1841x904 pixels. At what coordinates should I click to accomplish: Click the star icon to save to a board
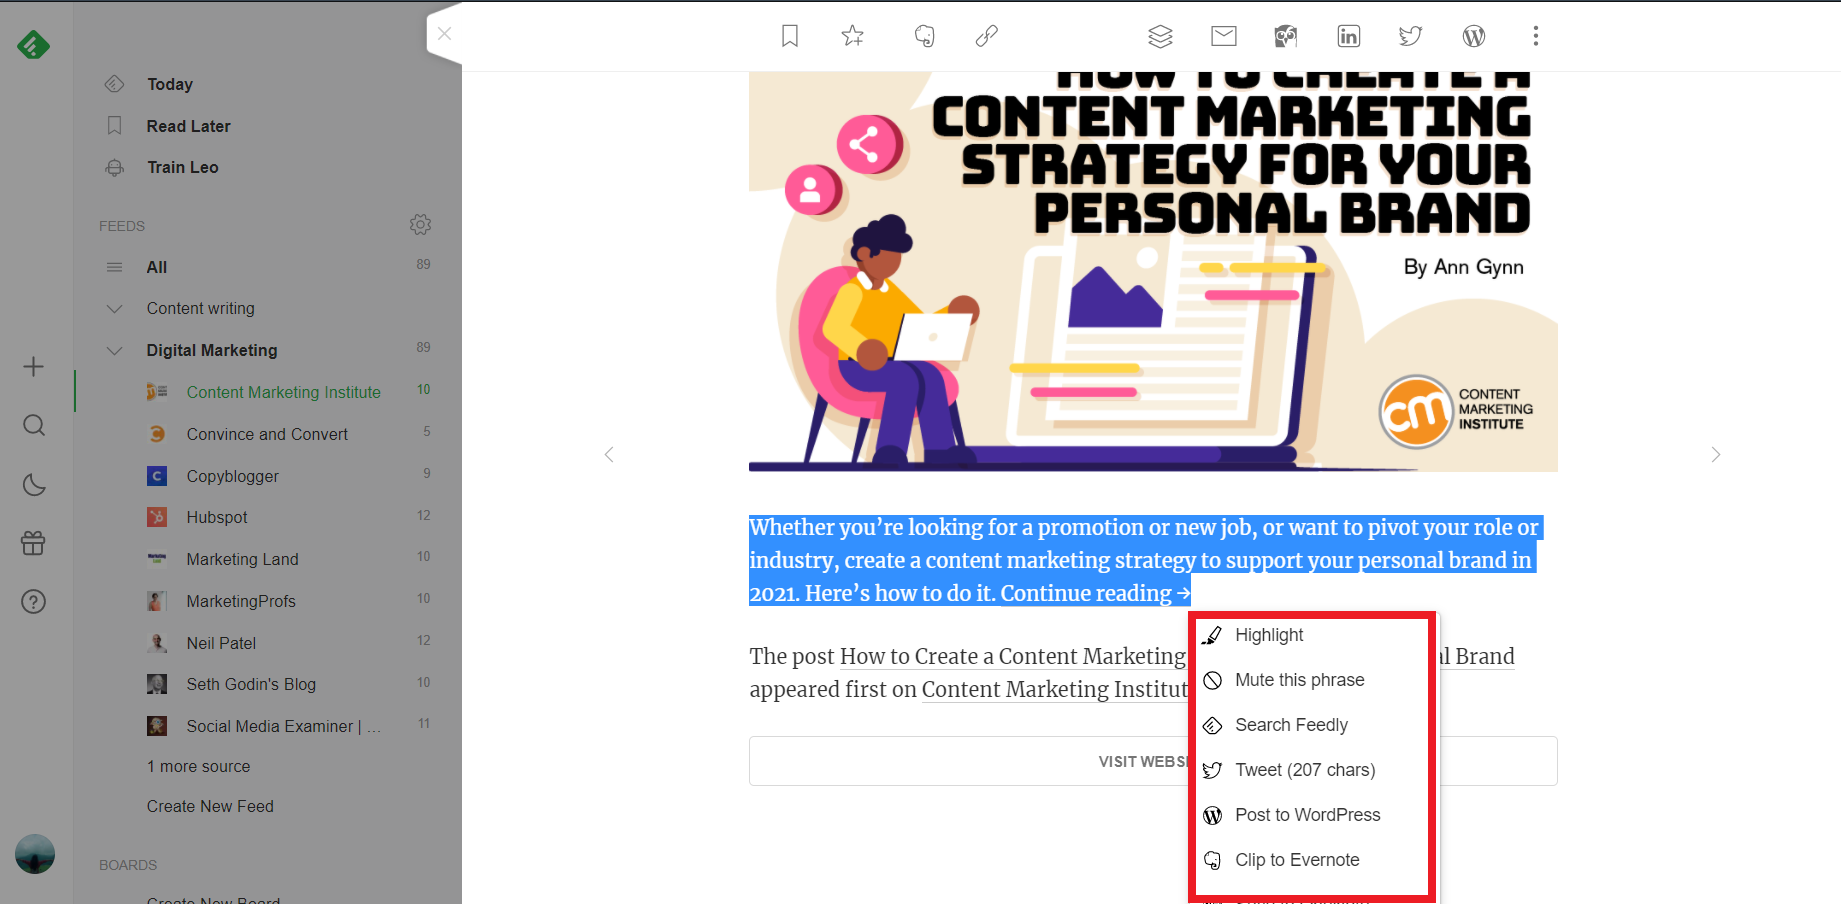852,36
